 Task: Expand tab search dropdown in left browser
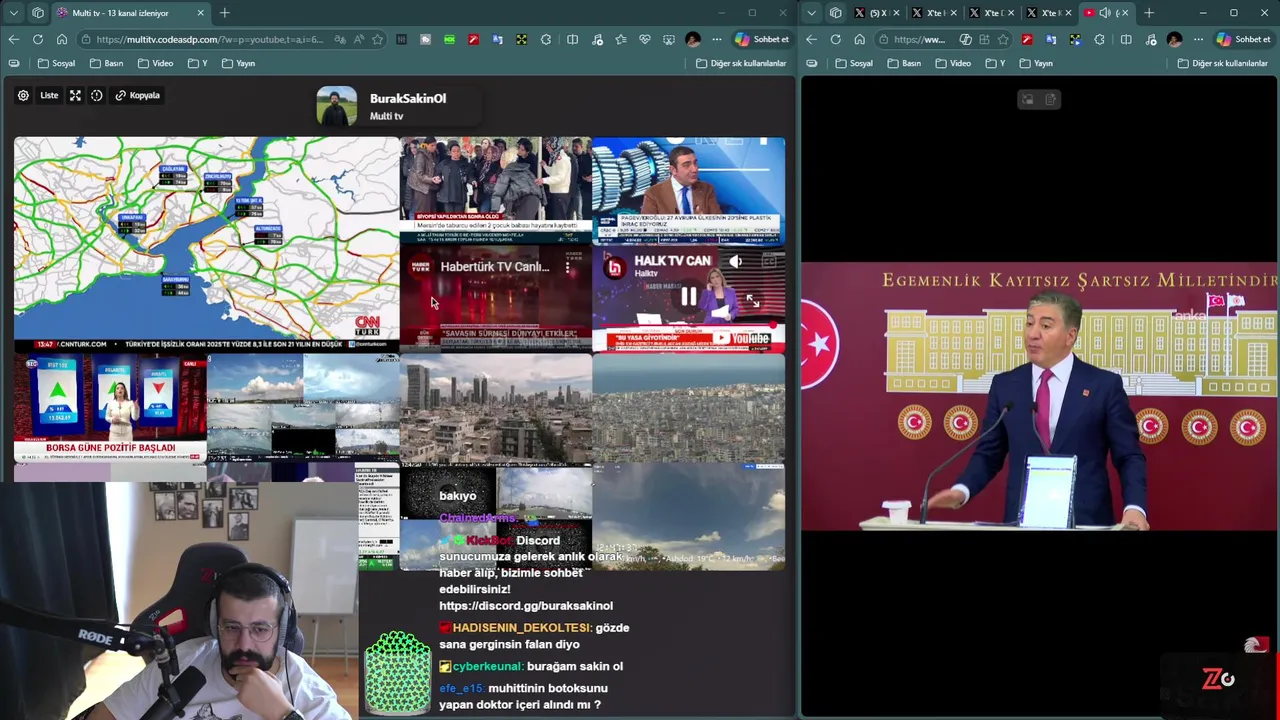point(13,13)
